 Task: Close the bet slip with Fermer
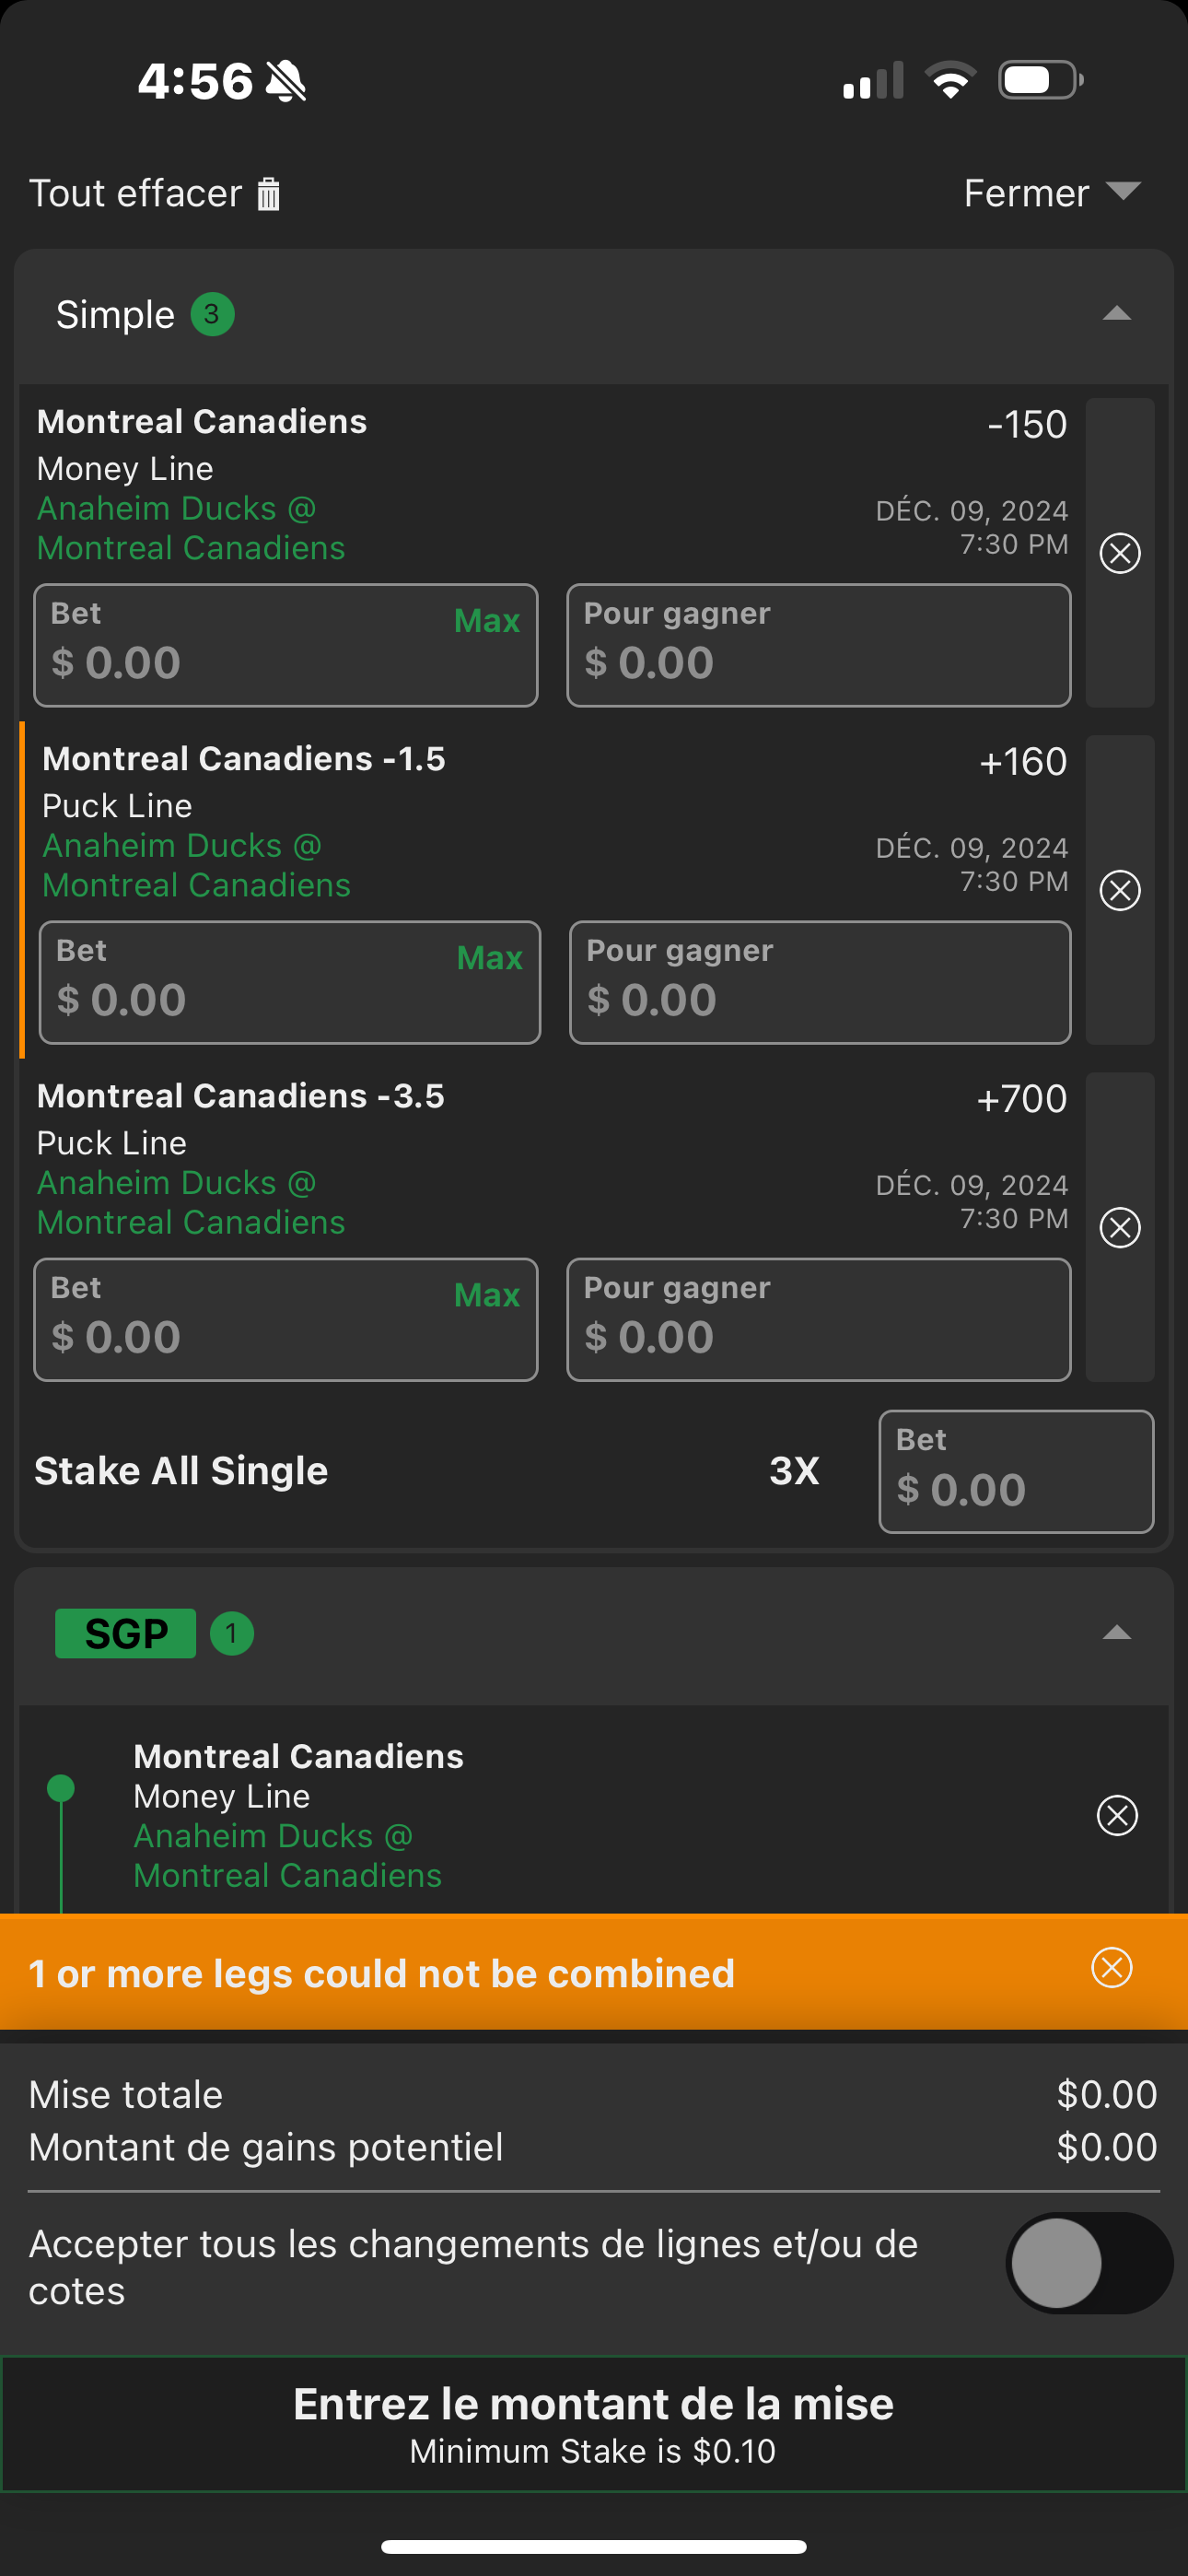point(1052,193)
